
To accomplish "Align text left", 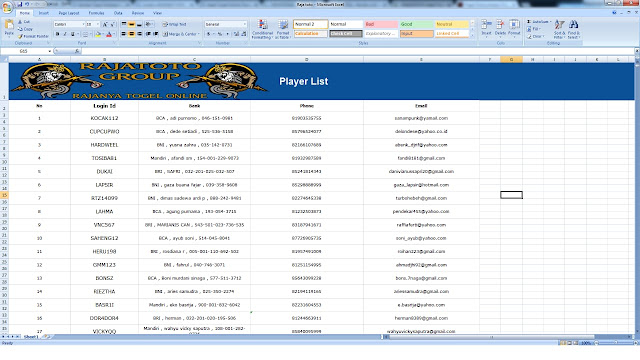I will click(124, 34).
